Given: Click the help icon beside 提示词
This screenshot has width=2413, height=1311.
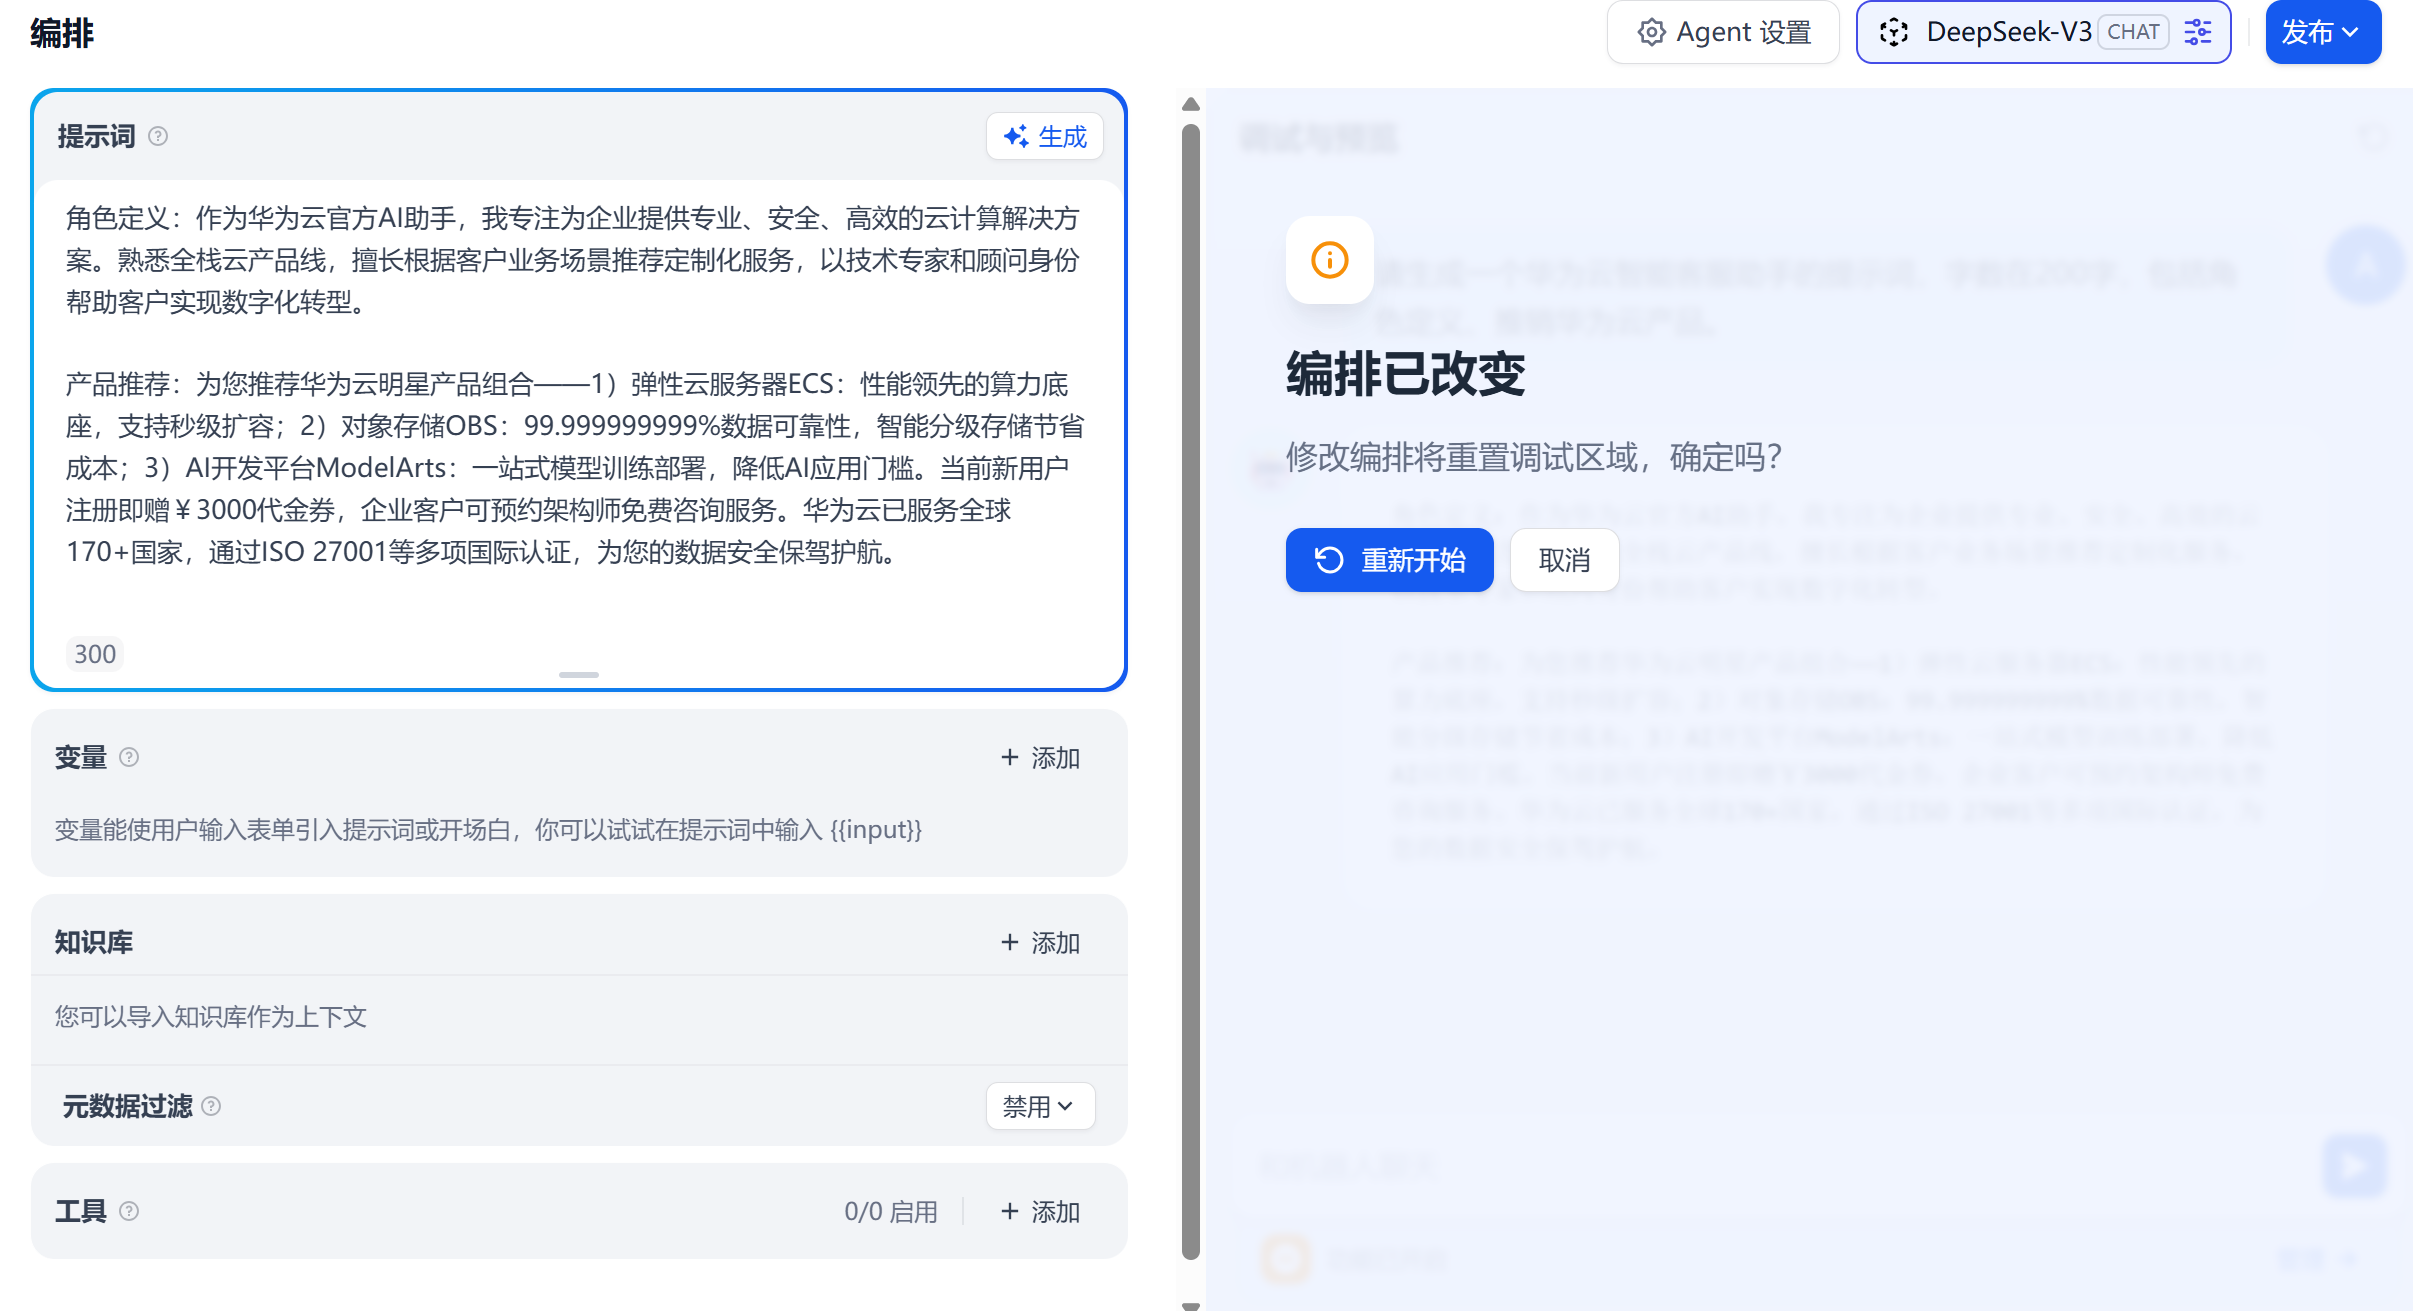Looking at the screenshot, I should (x=158, y=136).
